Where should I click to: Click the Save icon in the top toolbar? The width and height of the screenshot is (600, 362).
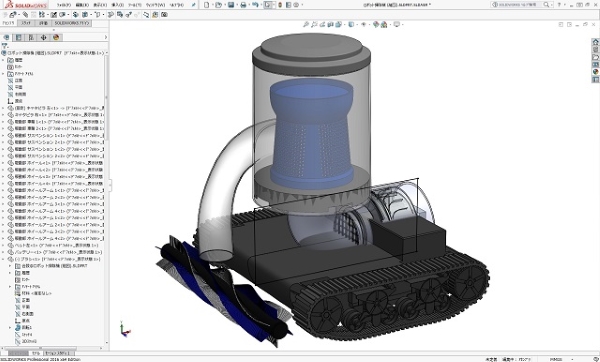pyautogui.click(x=231, y=5)
